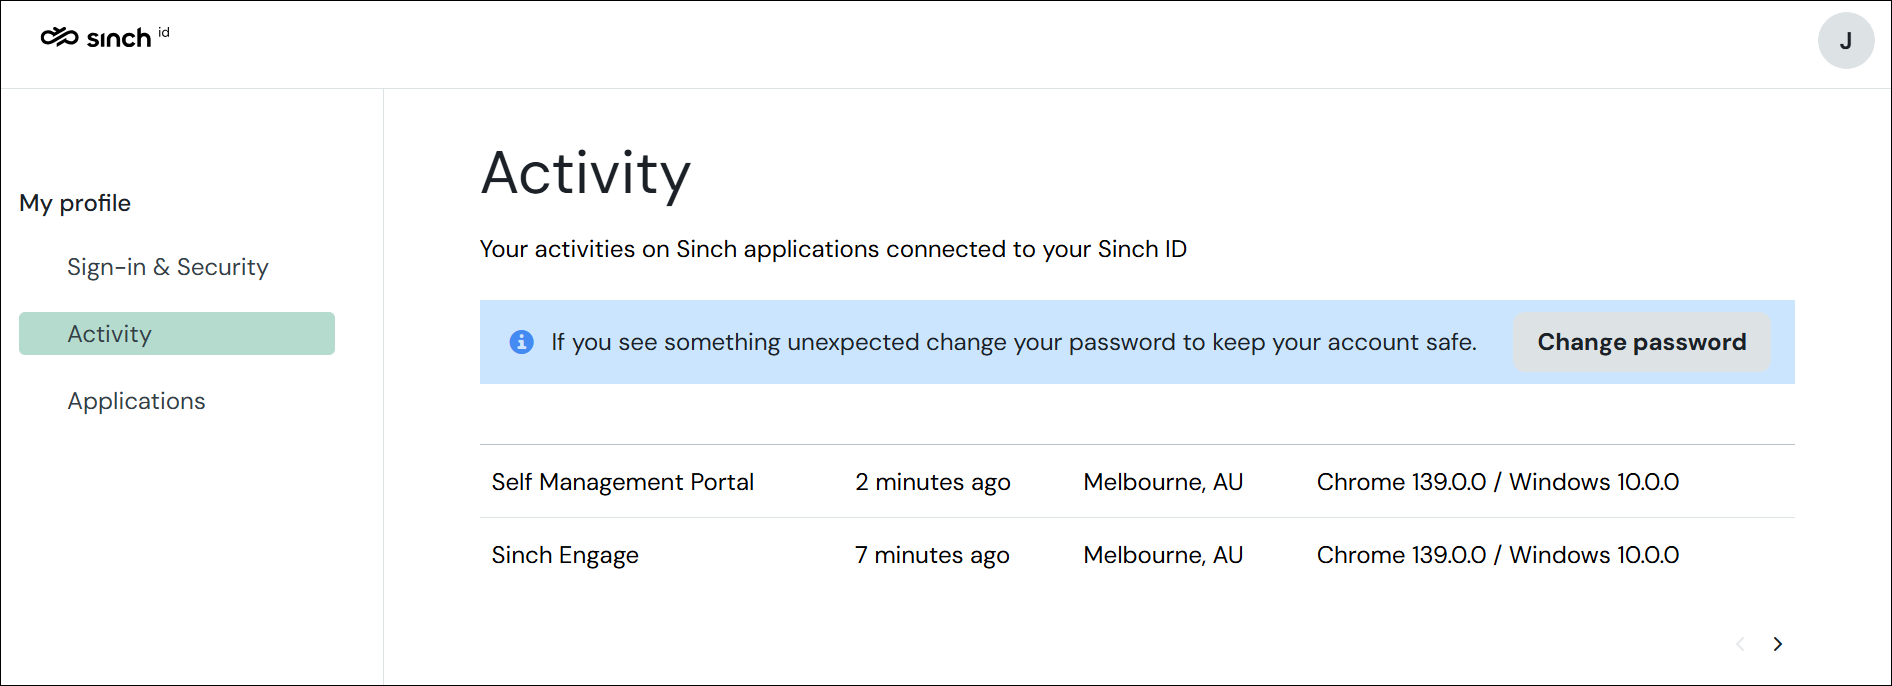This screenshot has width=1892, height=686.
Task: Click My profile in the sidebar
Action: 75,203
